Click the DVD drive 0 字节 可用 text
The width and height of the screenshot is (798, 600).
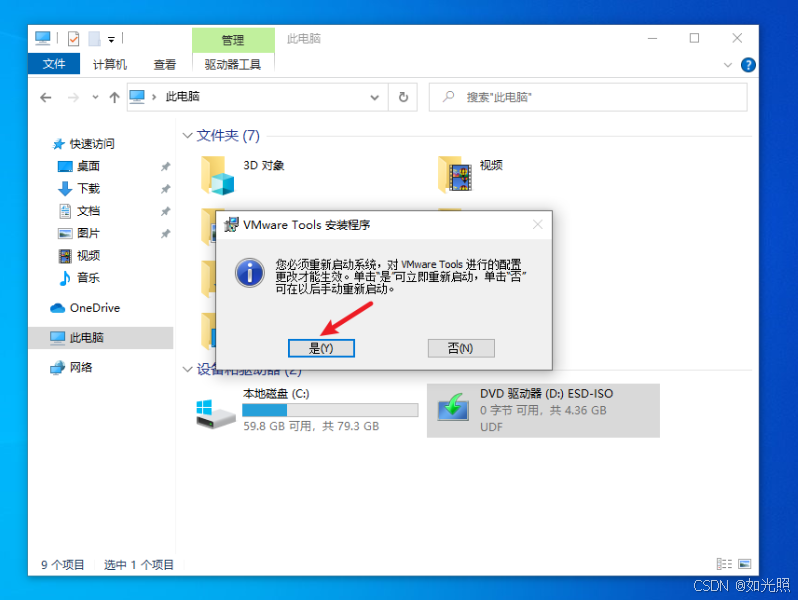[543, 410]
